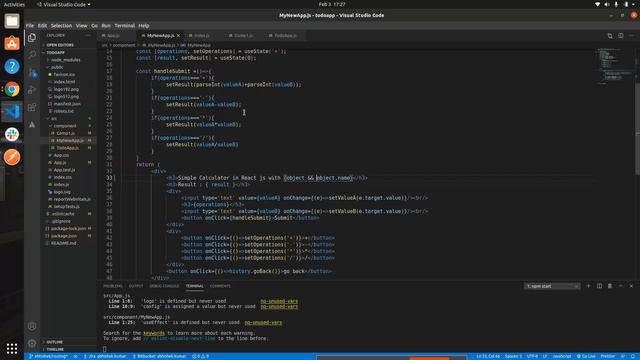Image resolution: width=640 pixels, height=360 pixels.
Task: Click Prettier in status bar
Action: pos(607,356)
